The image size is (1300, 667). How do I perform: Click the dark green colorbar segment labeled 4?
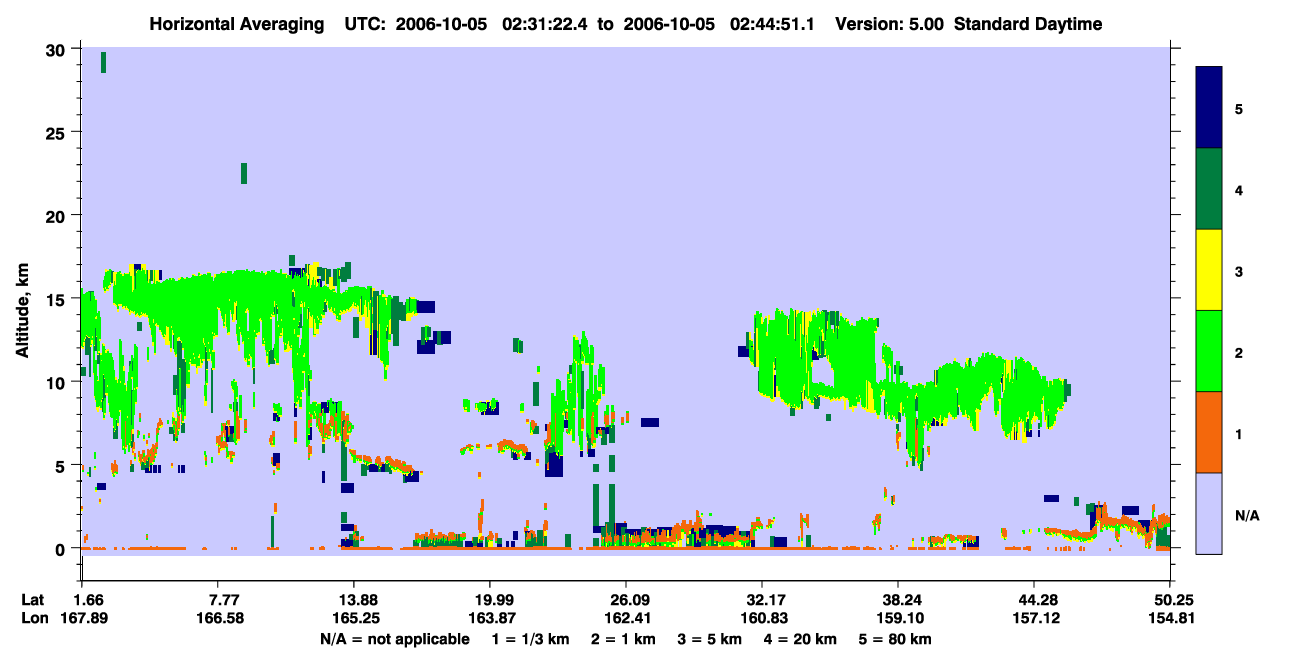click(x=1210, y=188)
